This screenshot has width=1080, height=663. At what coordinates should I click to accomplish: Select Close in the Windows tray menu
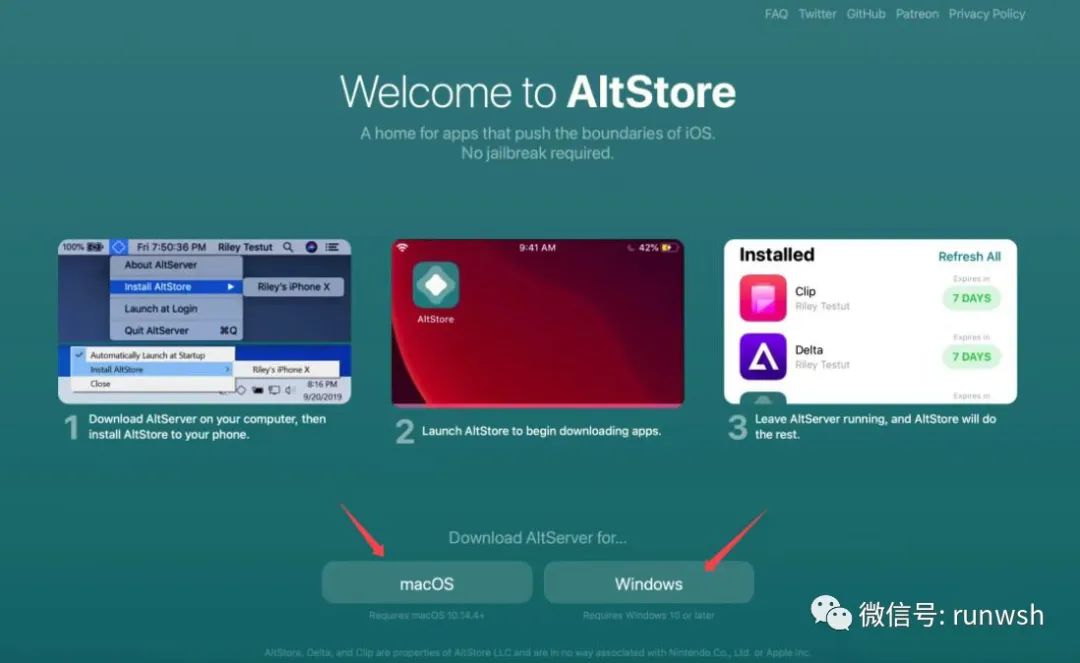[153, 383]
